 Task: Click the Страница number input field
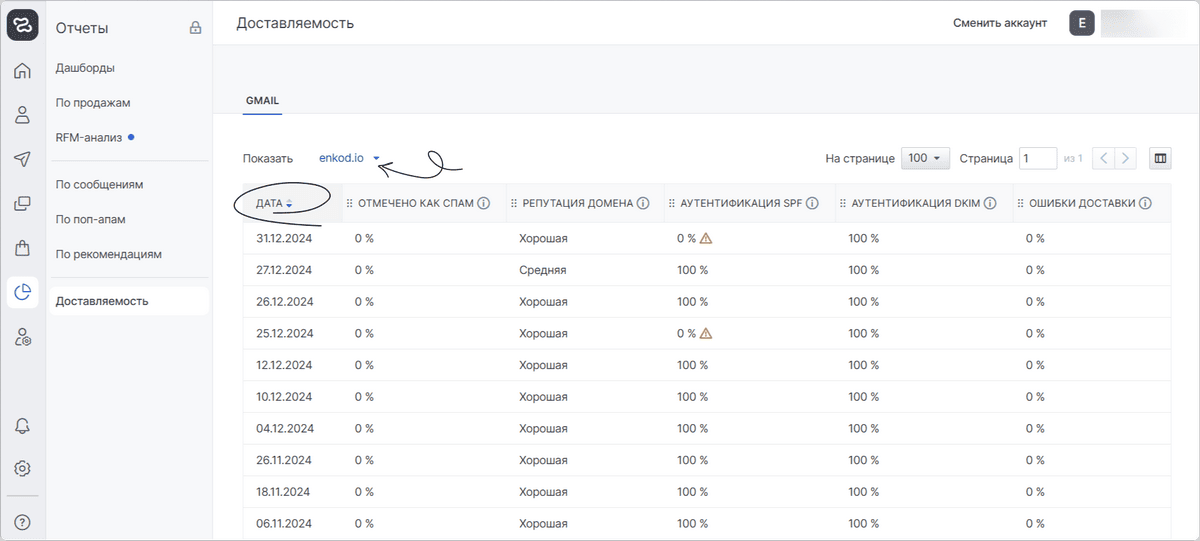[1037, 158]
